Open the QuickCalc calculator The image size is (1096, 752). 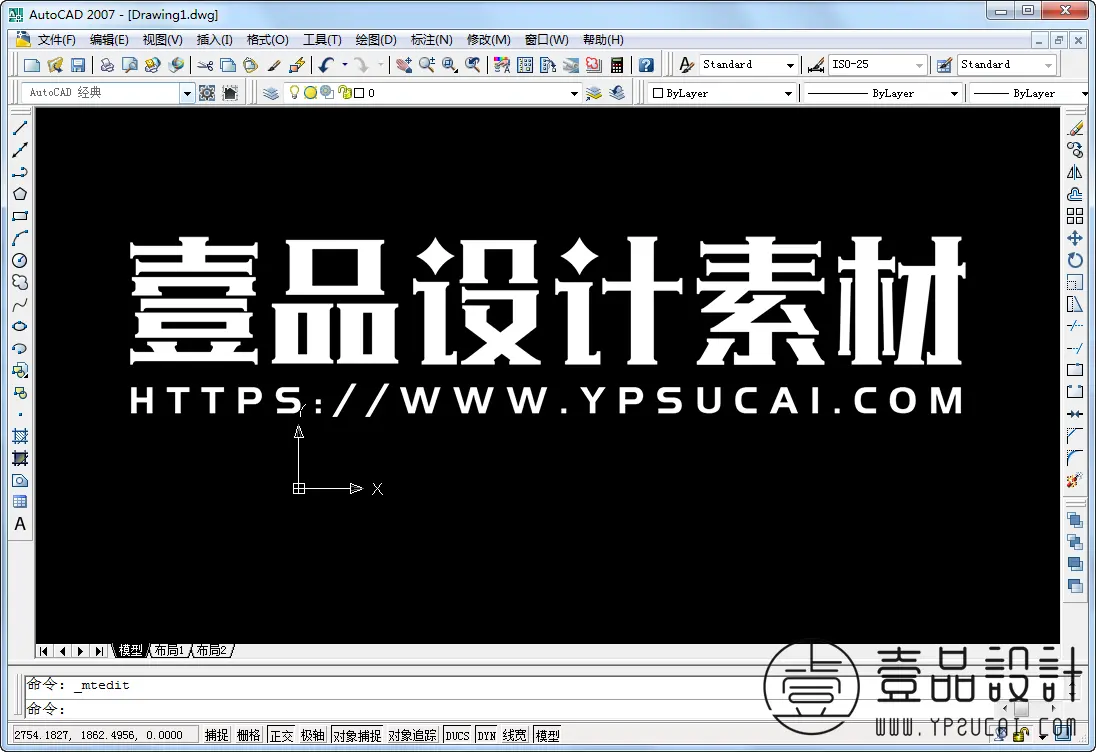(616, 65)
